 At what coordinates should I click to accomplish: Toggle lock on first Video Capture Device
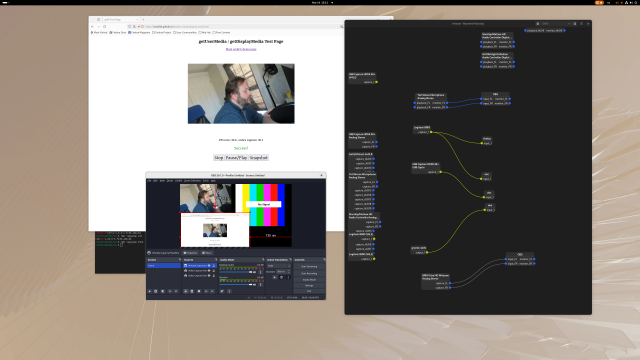coord(214,271)
